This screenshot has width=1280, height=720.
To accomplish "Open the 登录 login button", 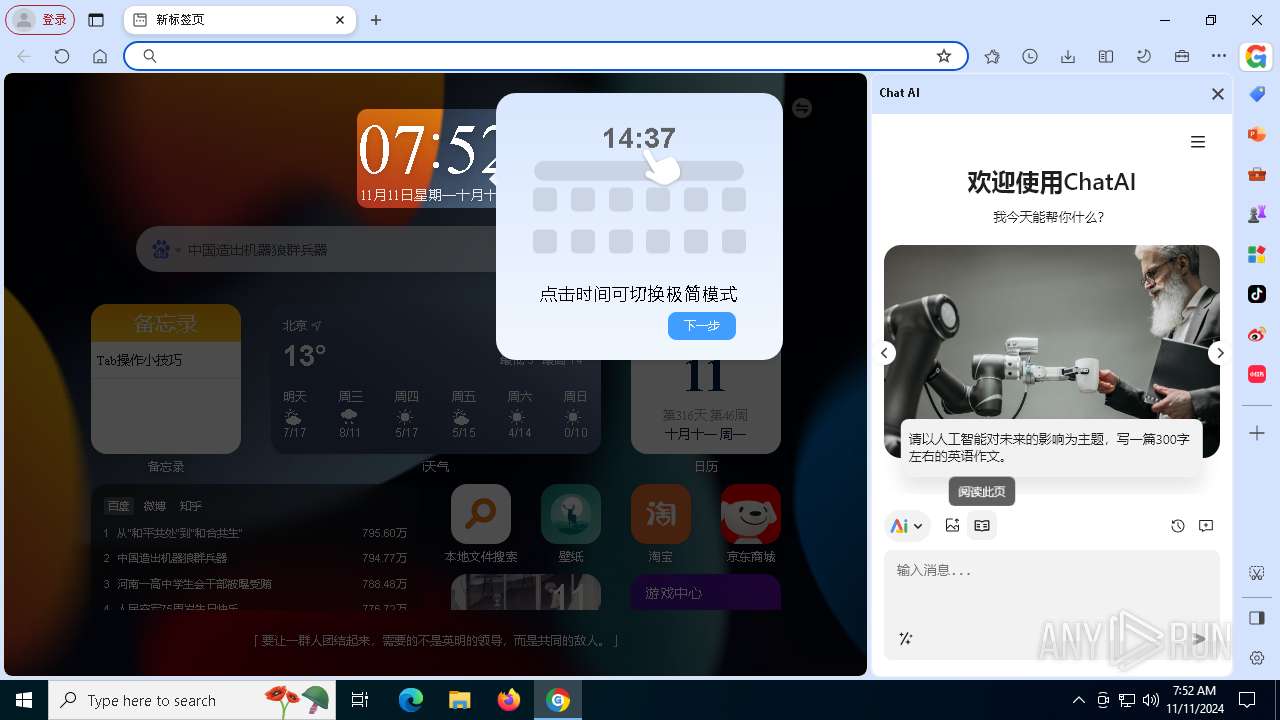I will click(42, 20).
